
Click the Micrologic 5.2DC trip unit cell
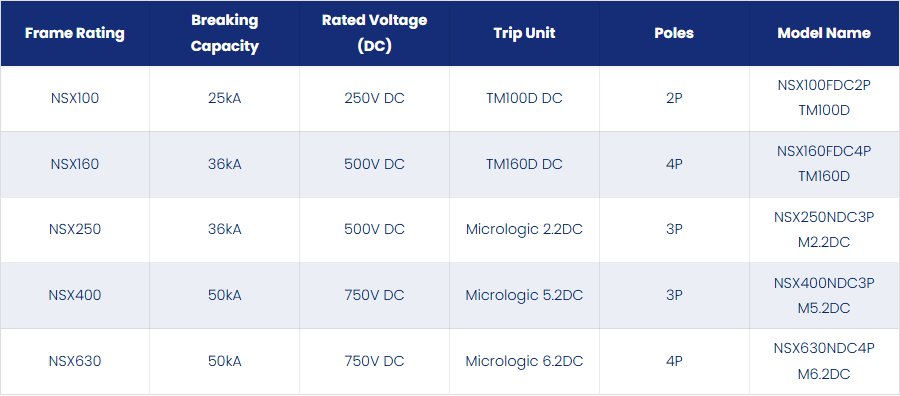coord(524,296)
